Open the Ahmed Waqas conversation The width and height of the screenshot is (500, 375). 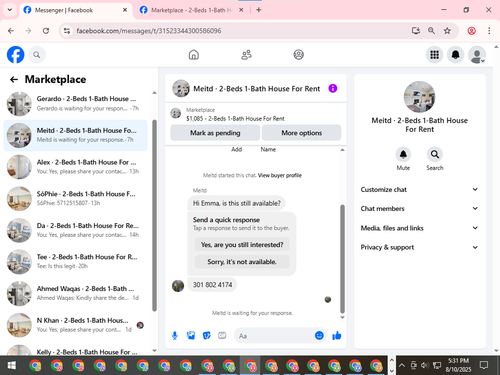pos(75,293)
